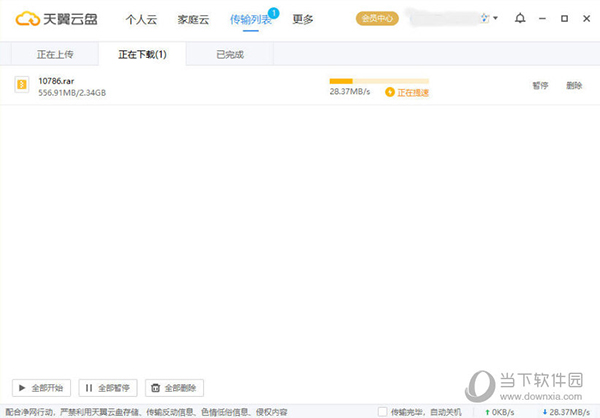This screenshot has height=418, width=600.
Task: Click the 正在提速 text link
Action: coord(413,92)
